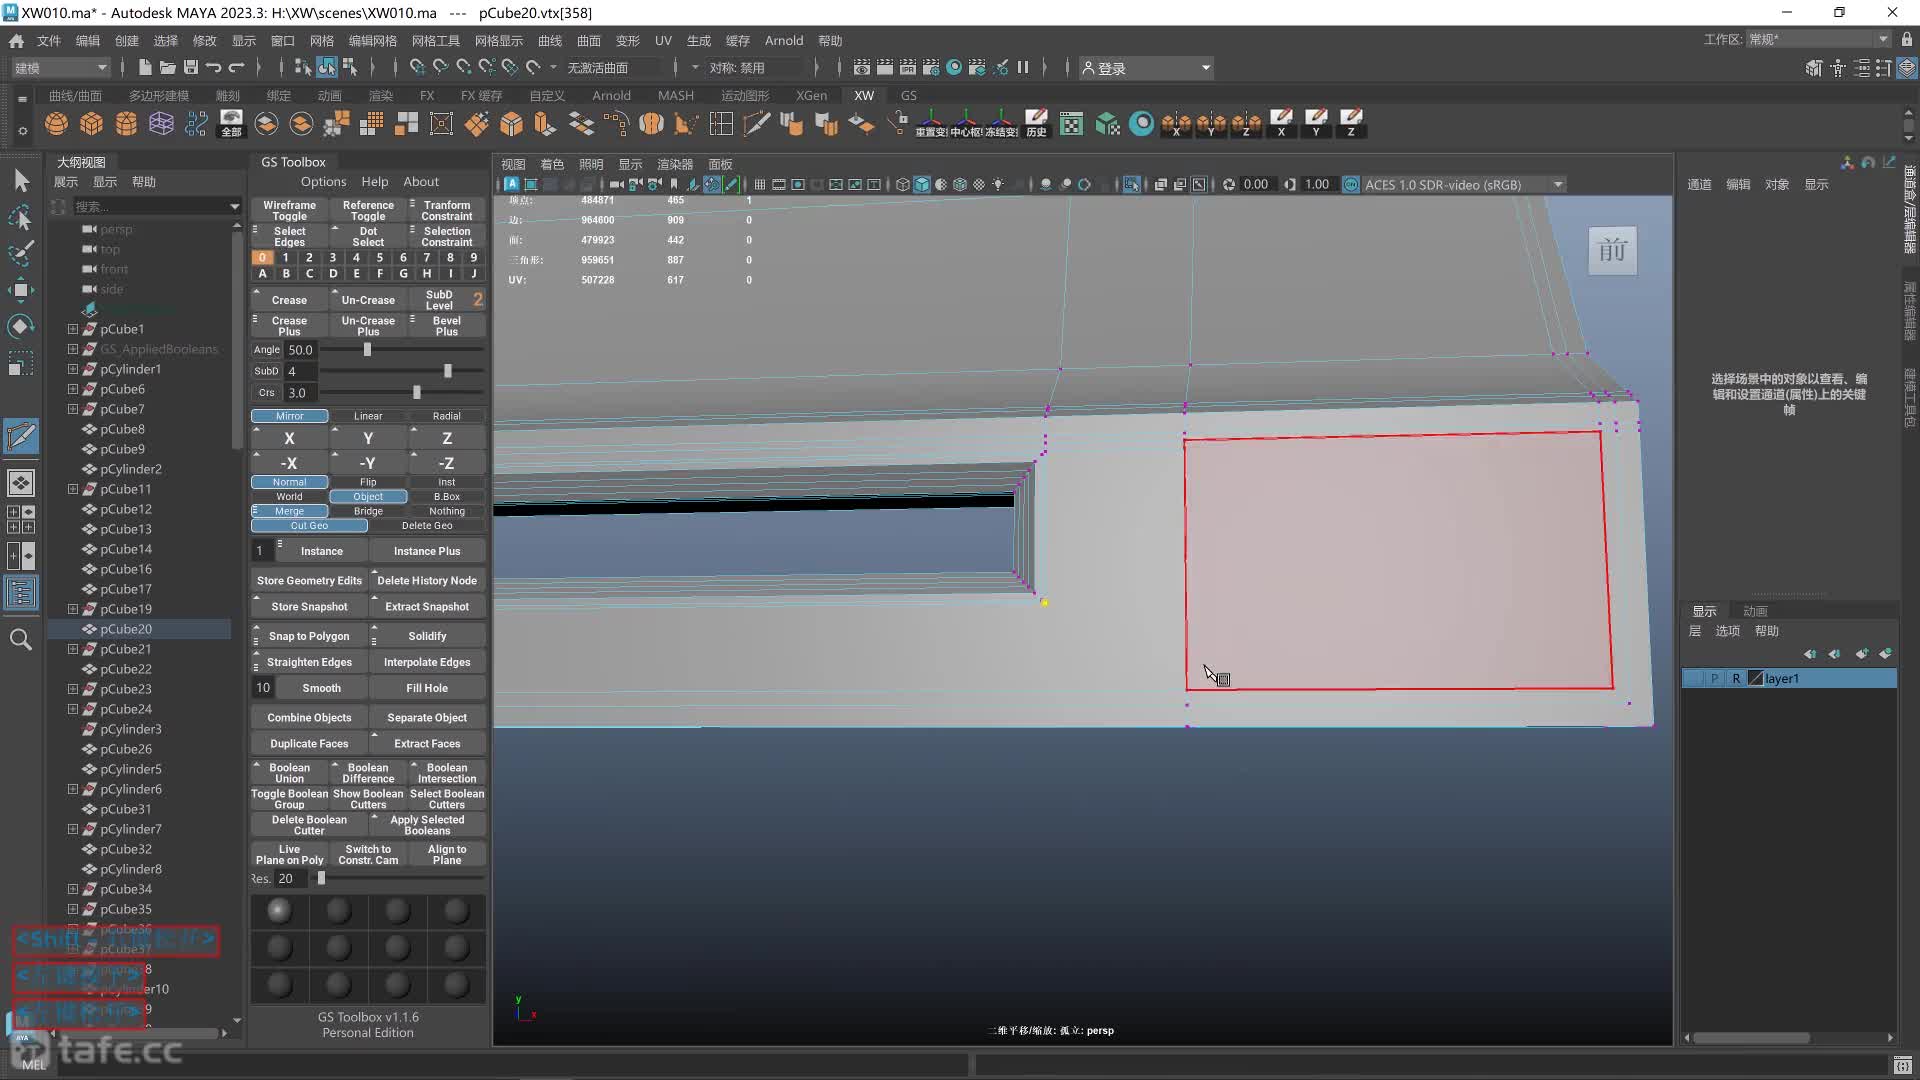
Task: Adjust the SubD slider handle
Action: point(448,371)
